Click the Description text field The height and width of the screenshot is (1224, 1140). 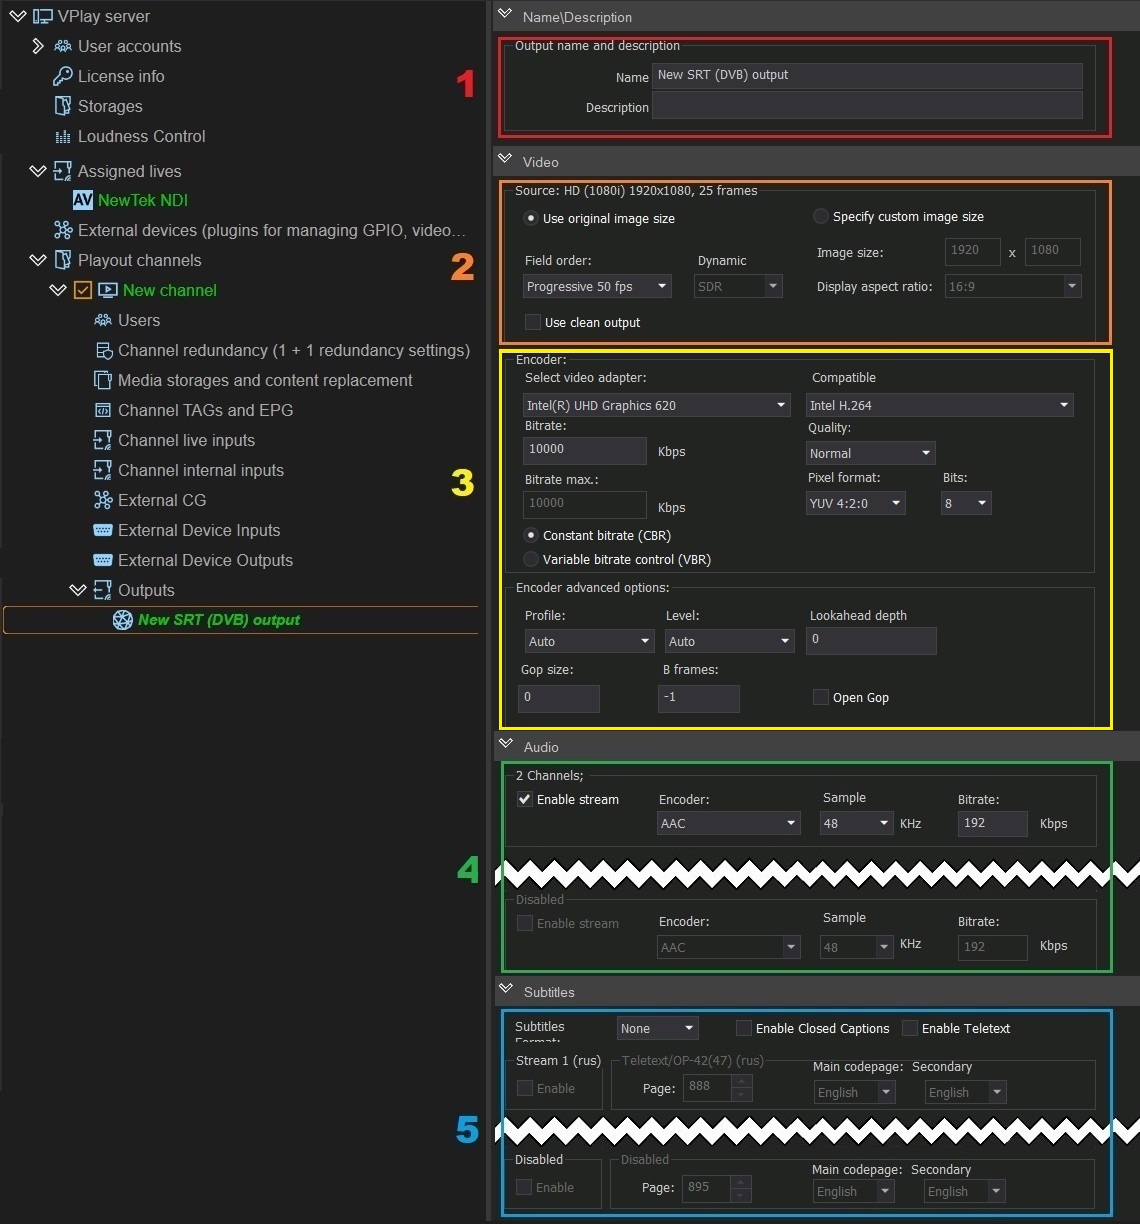(x=867, y=106)
